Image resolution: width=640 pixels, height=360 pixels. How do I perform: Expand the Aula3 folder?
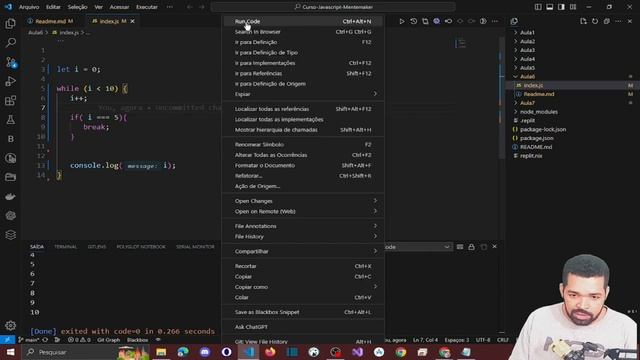[527, 50]
